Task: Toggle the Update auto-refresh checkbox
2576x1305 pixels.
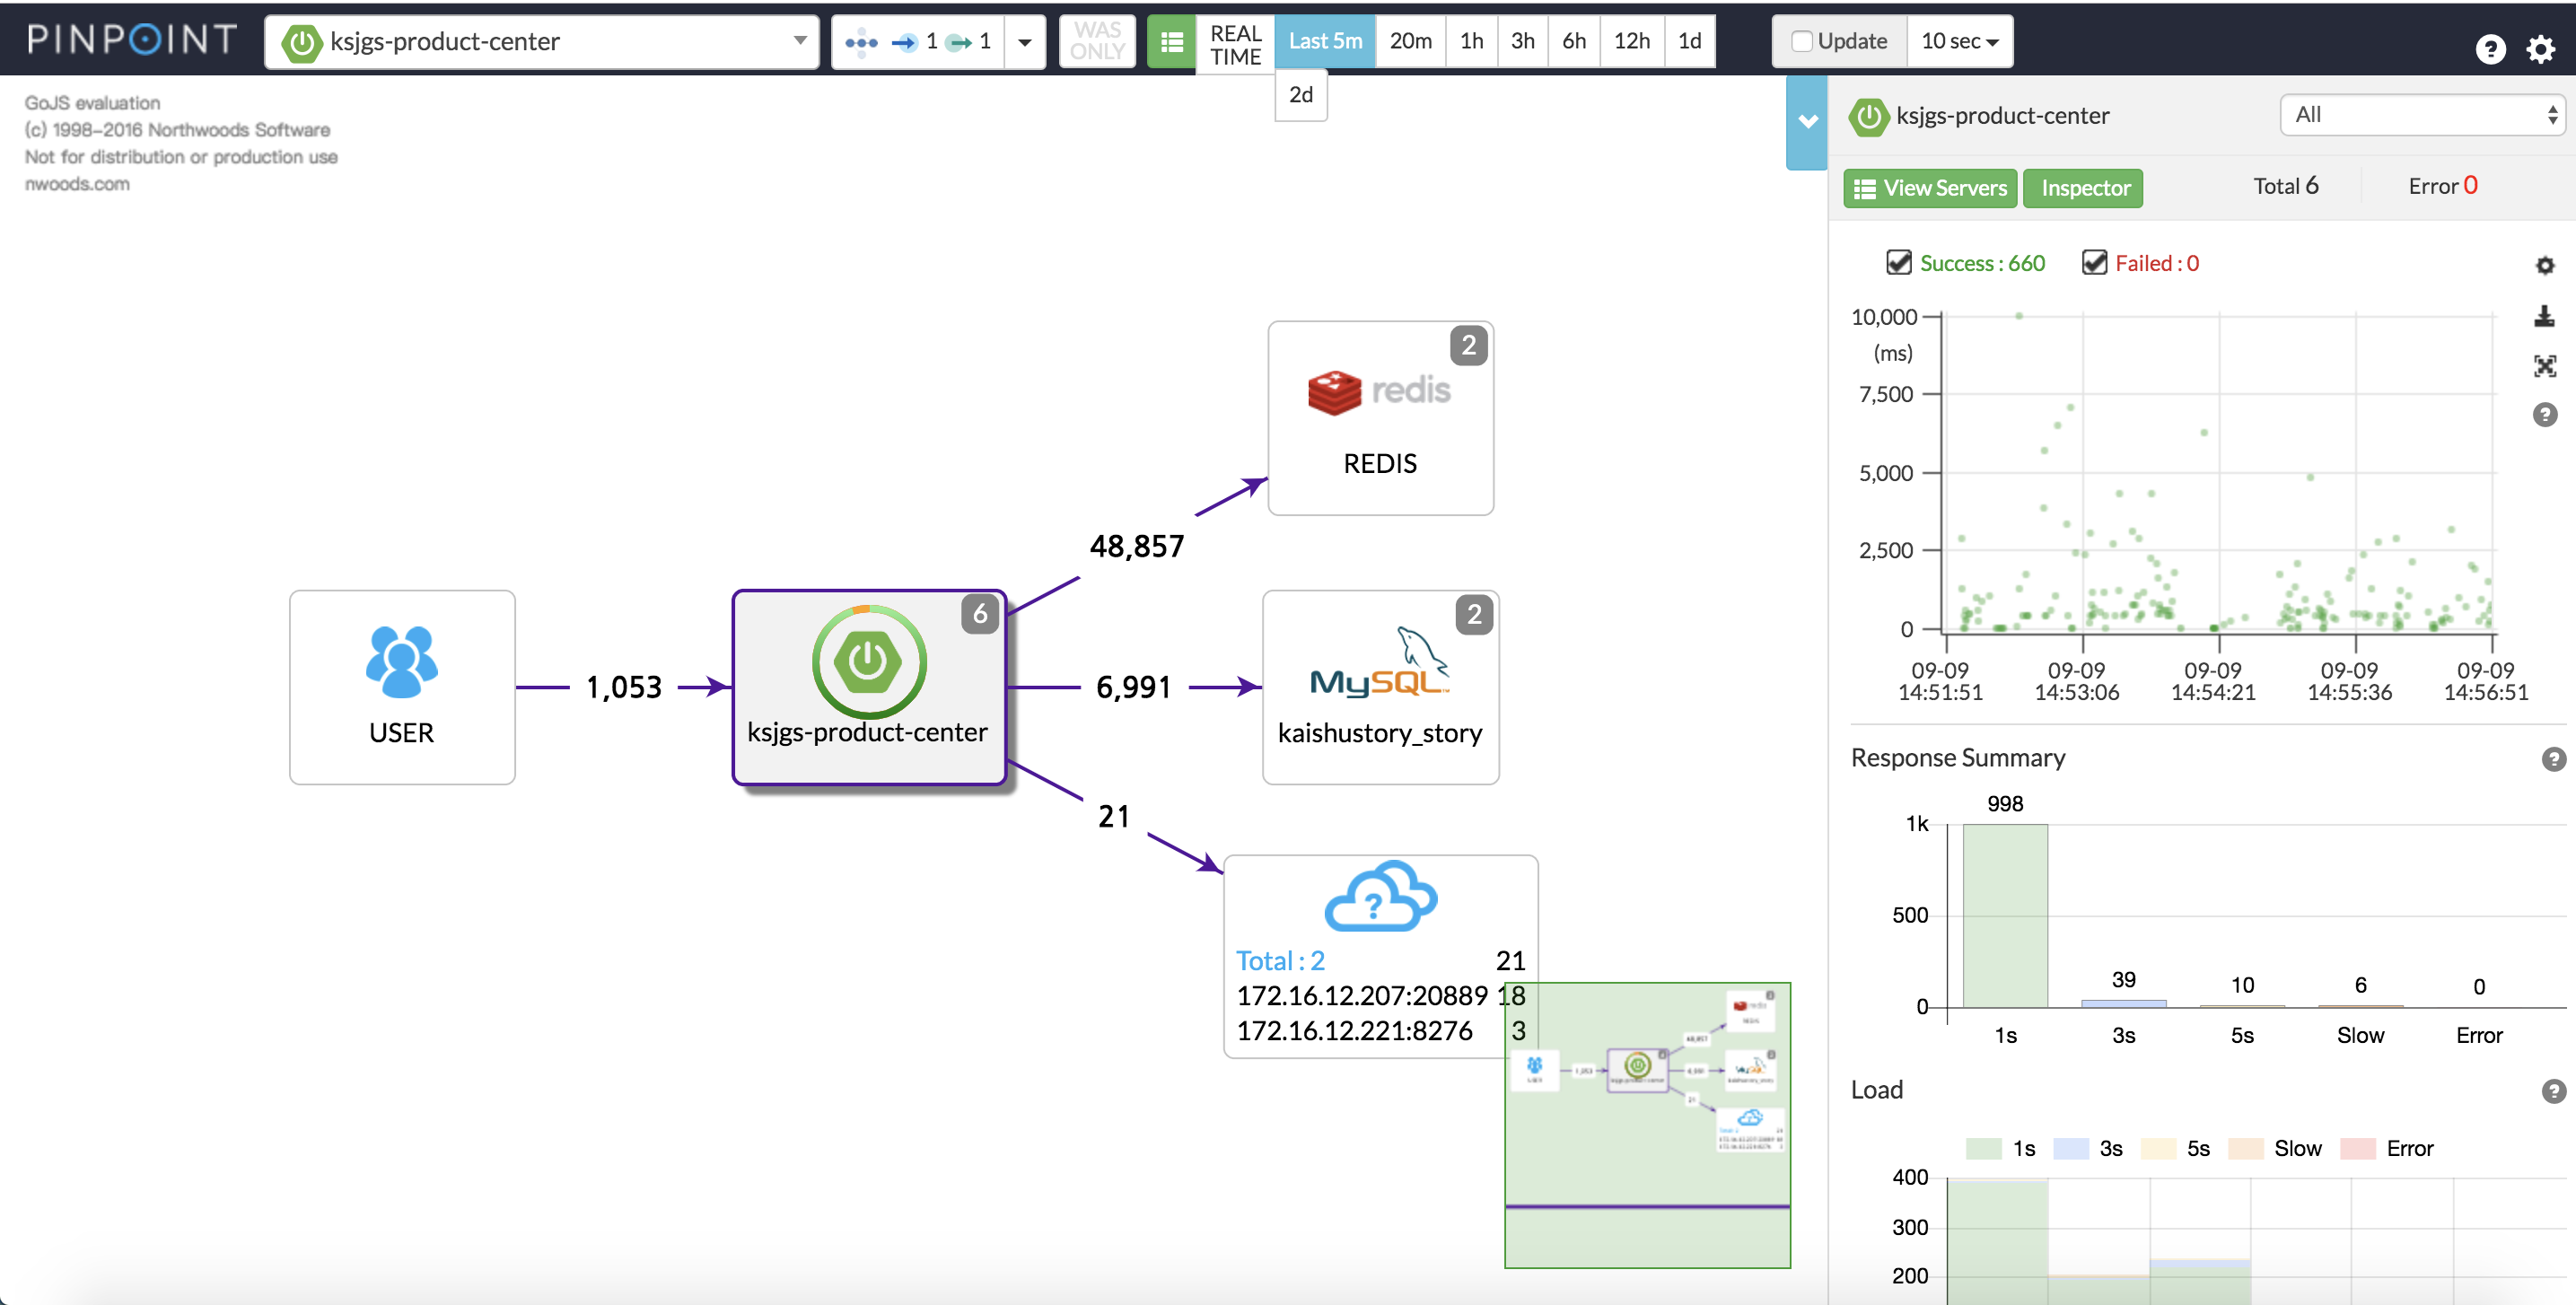Action: click(x=1801, y=41)
